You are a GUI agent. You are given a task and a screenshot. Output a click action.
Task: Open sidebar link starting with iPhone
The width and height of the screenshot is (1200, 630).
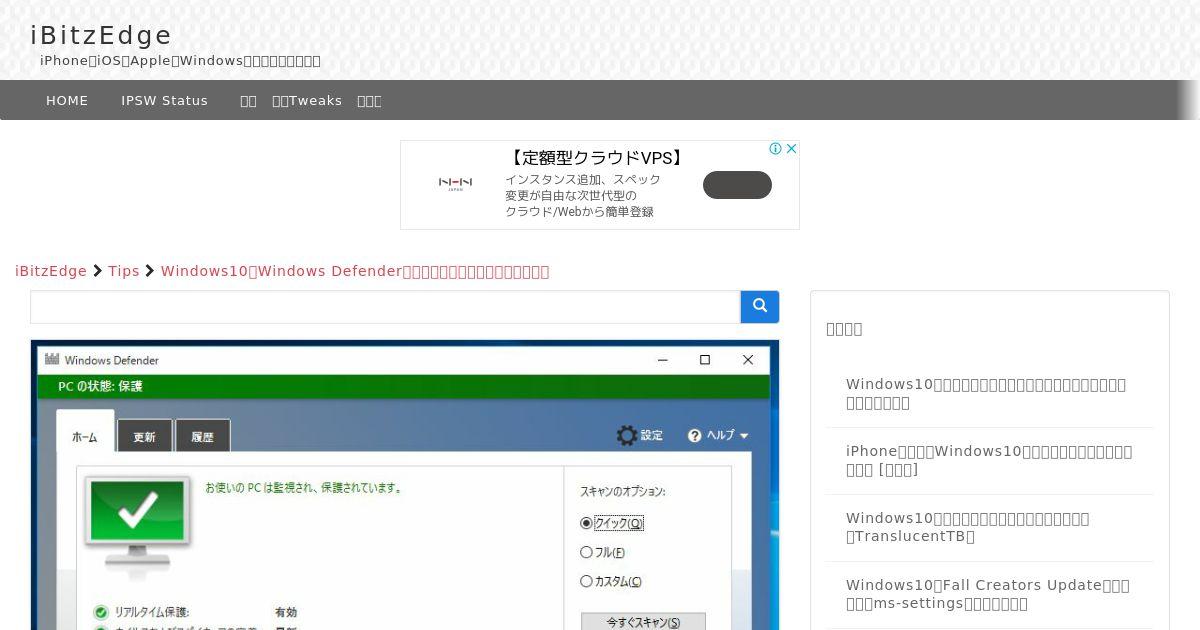(989, 460)
